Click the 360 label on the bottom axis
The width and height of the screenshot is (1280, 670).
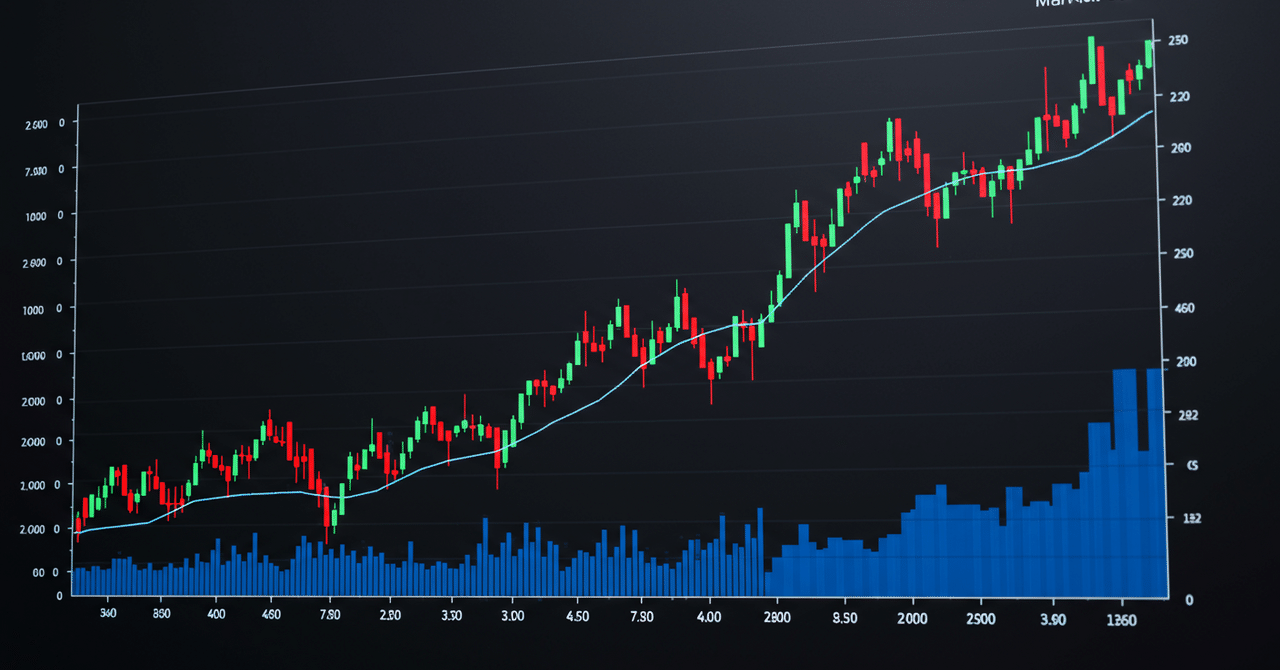coord(109,613)
